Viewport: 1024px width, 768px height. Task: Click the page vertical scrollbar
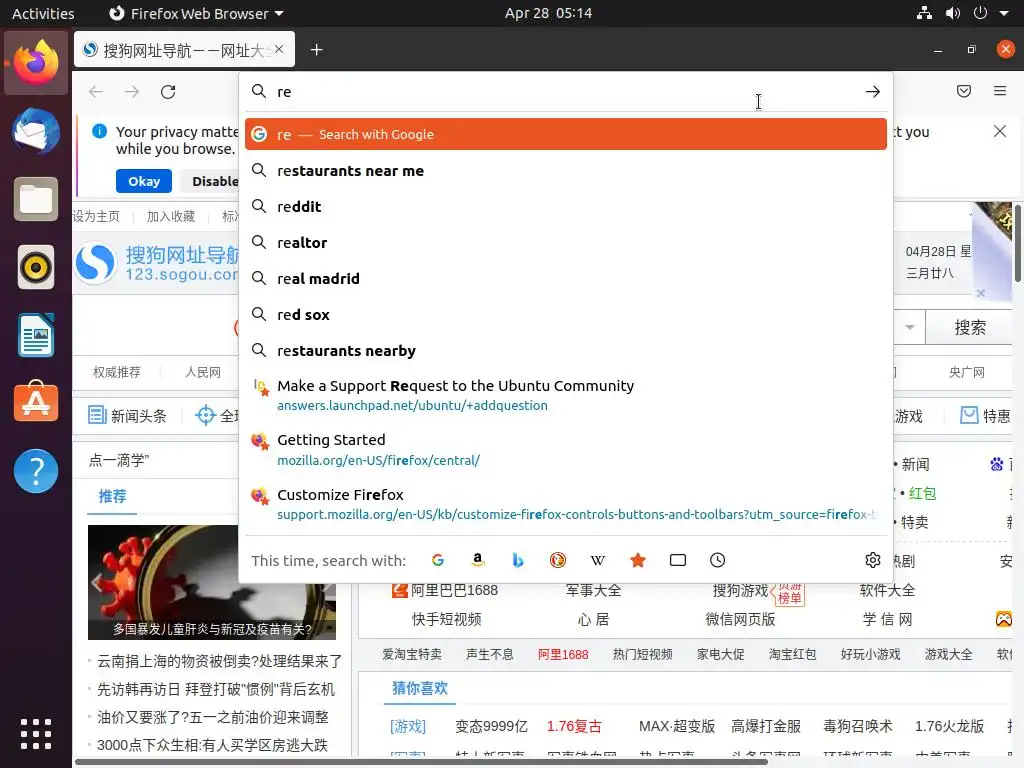1017,243
